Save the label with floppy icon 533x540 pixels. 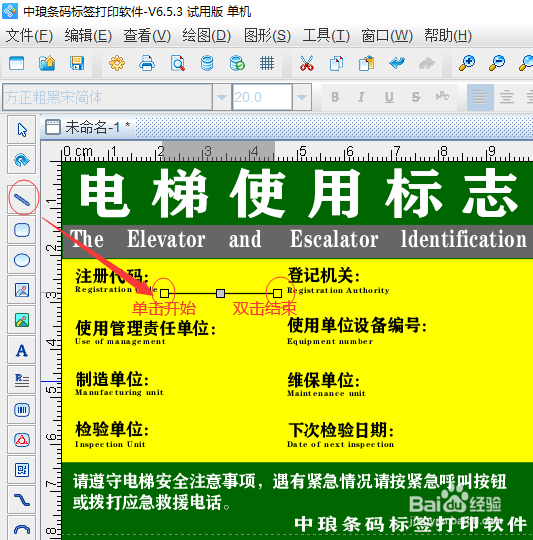(77, 63)
